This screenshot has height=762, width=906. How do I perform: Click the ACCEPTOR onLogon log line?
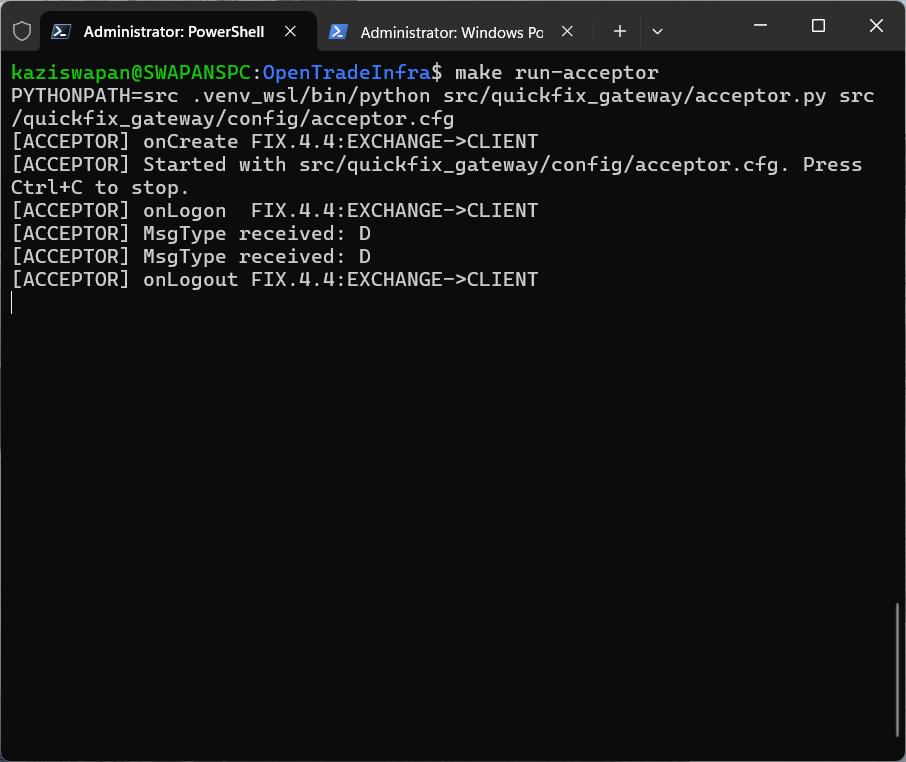click(x=273, y=210)
